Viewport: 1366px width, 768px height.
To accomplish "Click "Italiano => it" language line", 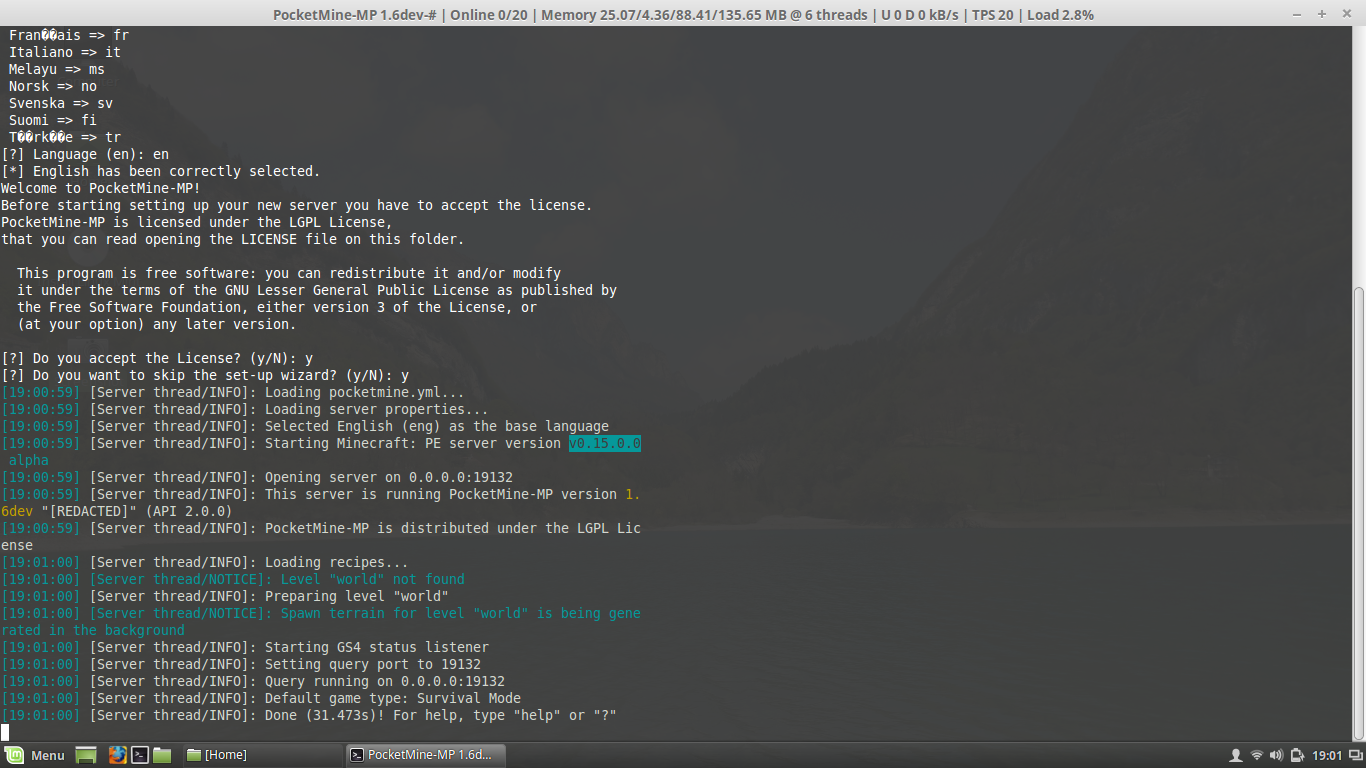I will 65,52.
